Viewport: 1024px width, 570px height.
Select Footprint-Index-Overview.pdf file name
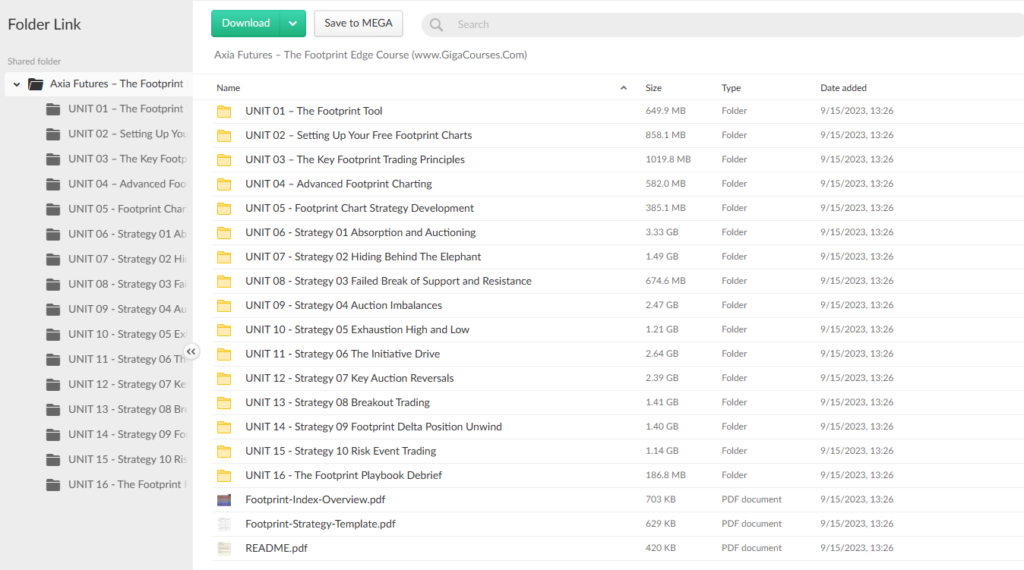coord(315,499)
